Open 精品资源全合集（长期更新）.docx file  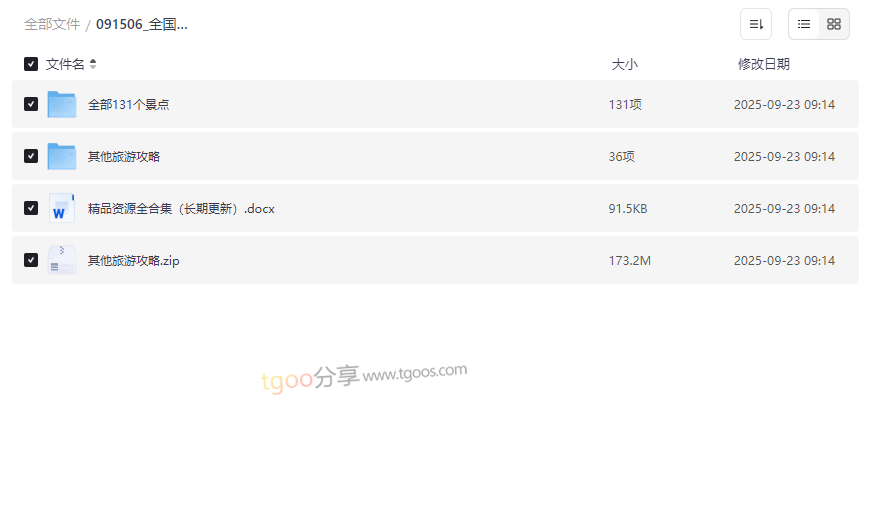point(181,208)
